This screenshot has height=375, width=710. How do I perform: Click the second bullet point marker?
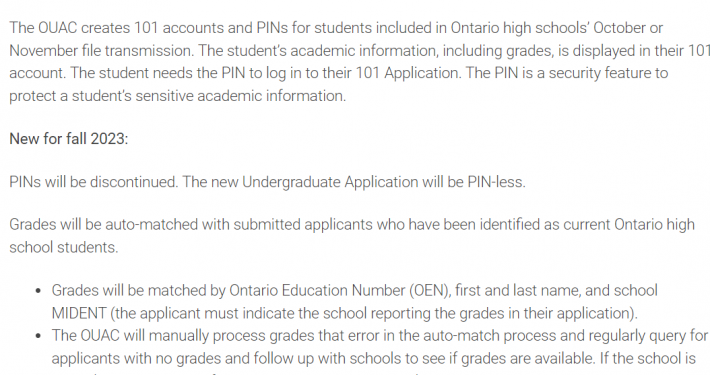click(x=38, y=336)
